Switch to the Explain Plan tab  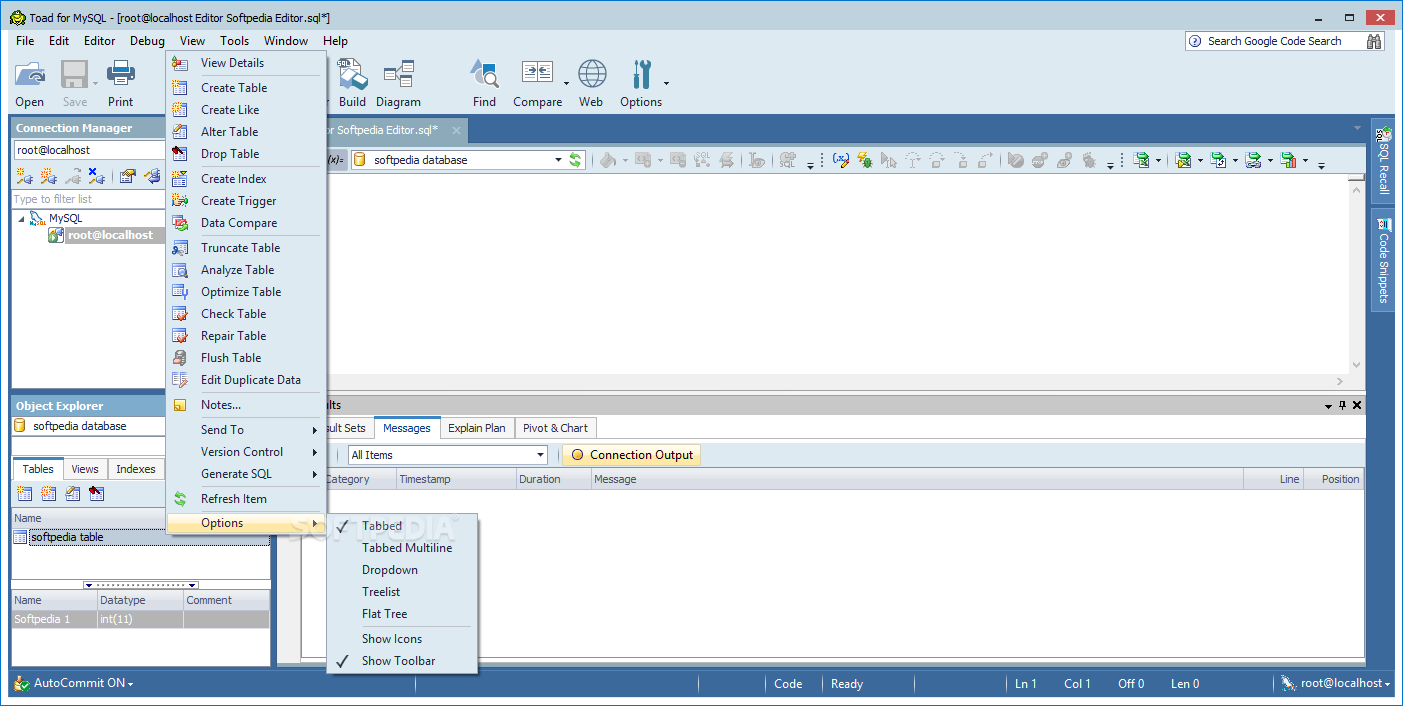coord(477,428)
